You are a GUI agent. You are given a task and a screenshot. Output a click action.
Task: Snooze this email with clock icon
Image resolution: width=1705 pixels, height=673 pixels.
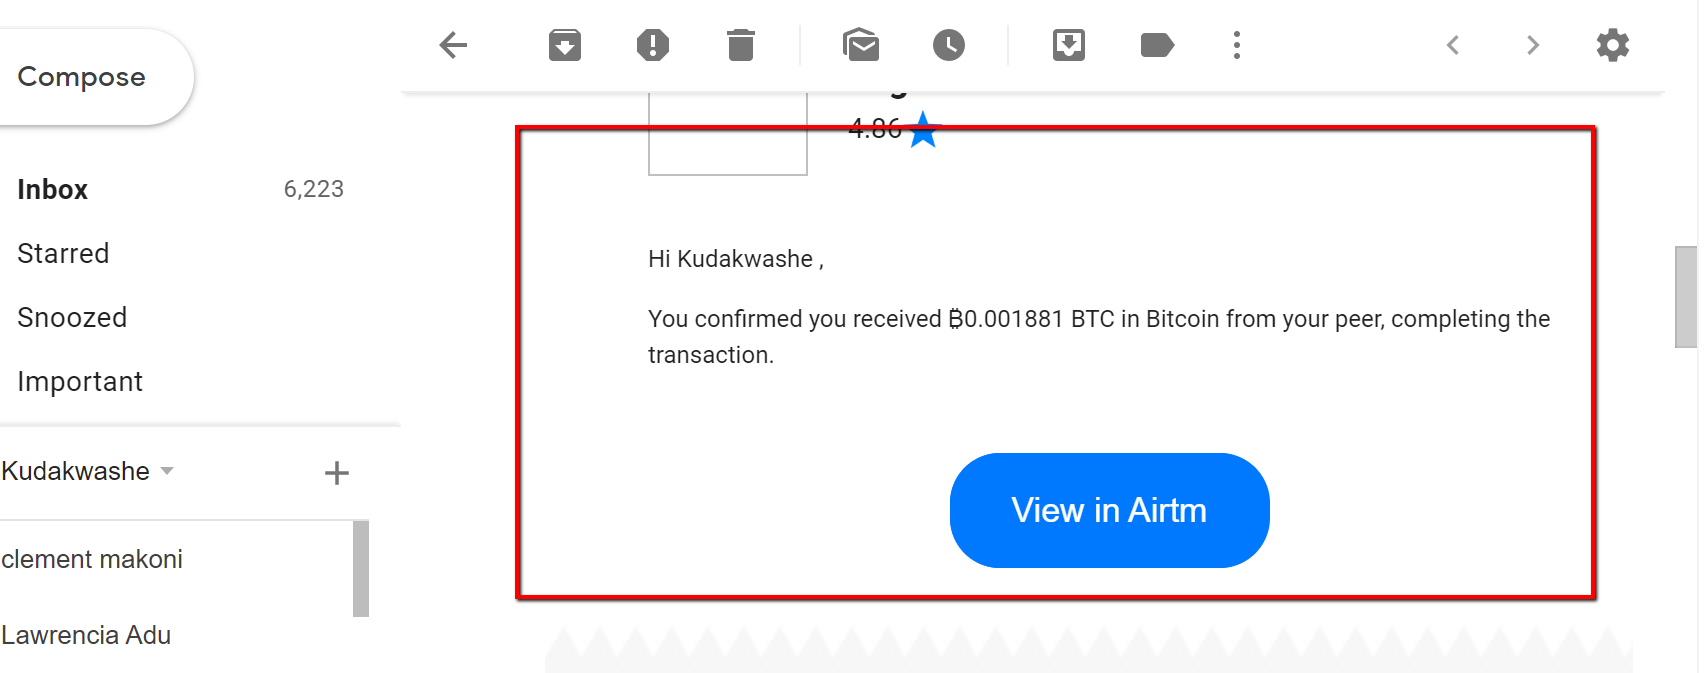[949, 45]
